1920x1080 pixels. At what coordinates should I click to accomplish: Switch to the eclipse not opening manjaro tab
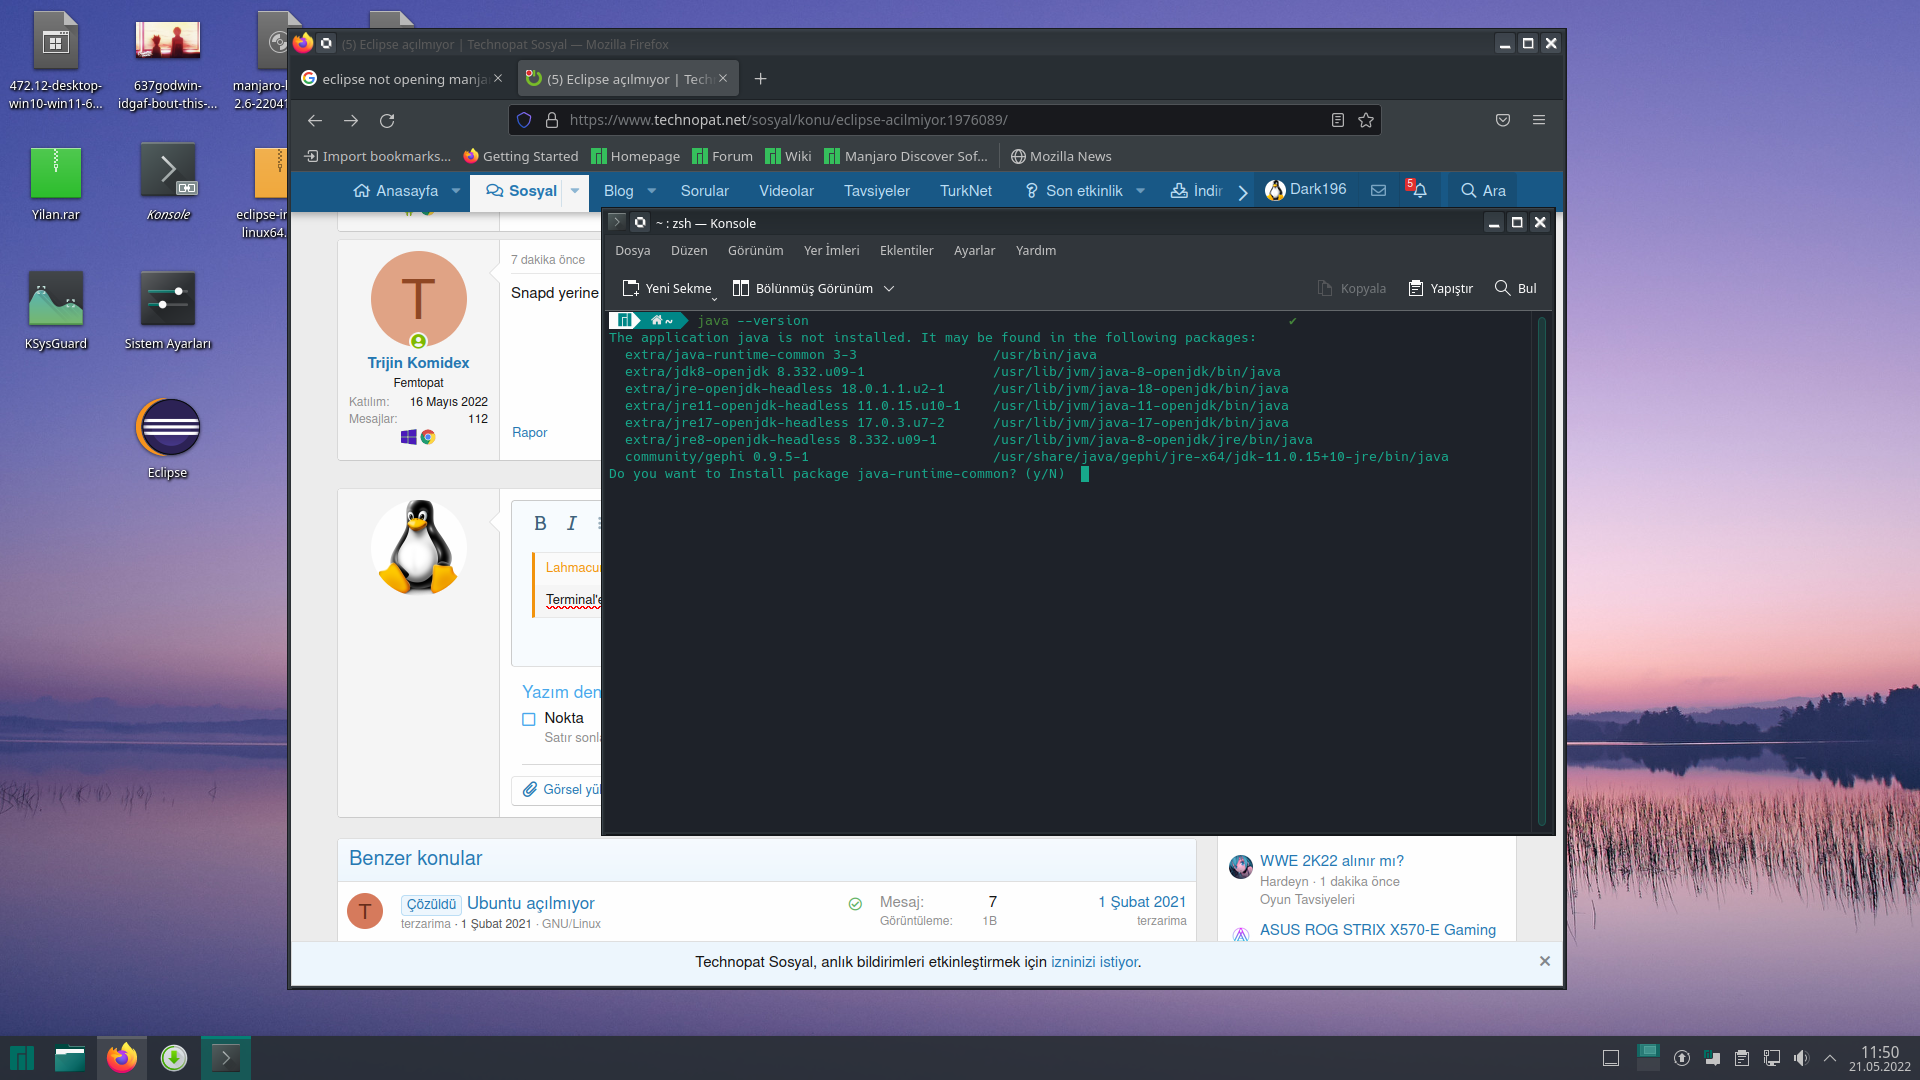(402, 79)
